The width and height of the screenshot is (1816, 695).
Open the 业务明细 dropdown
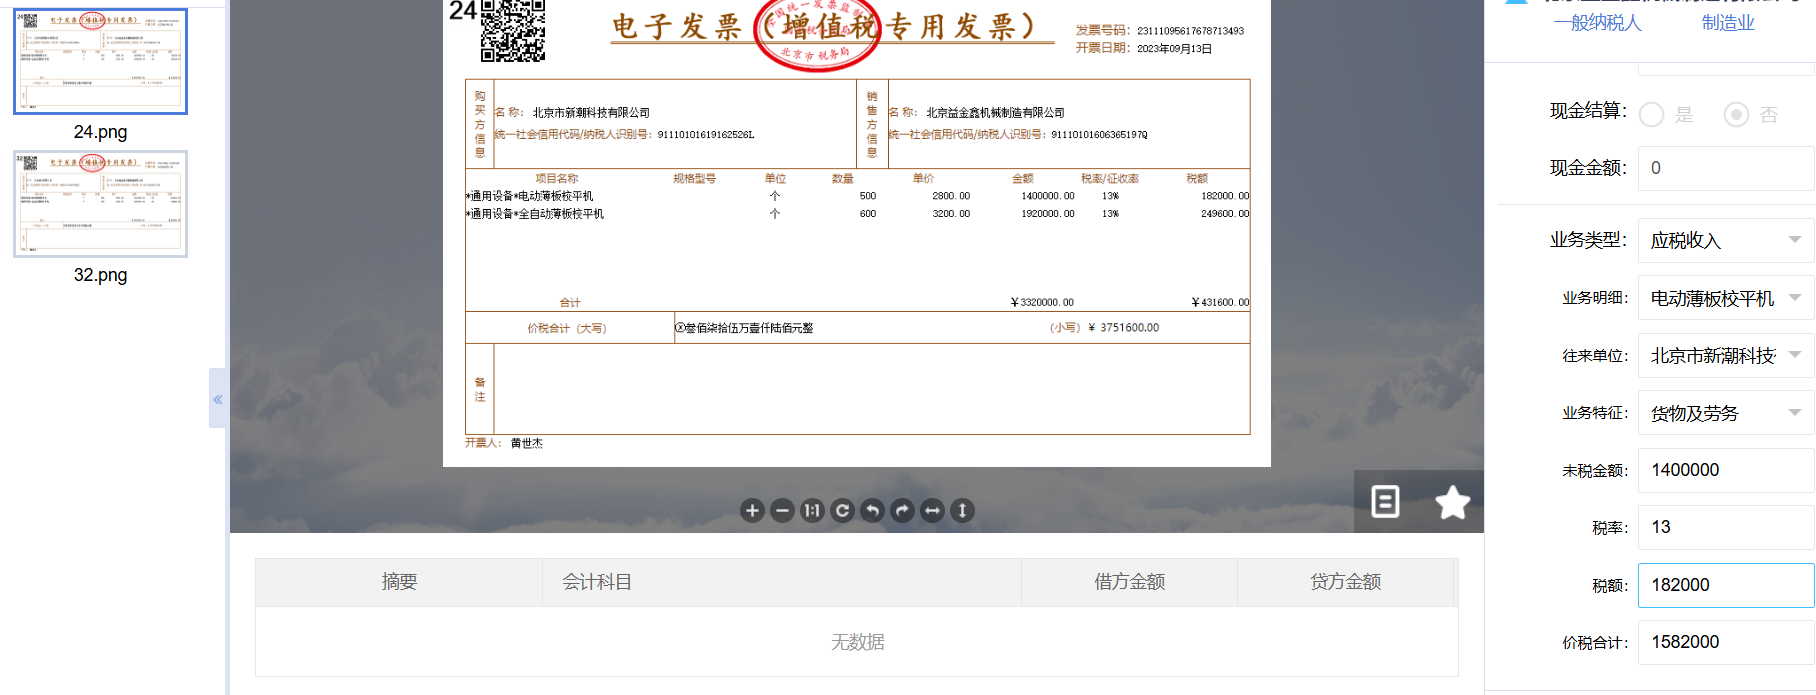pyautogui.click(x=1726, y=298)
